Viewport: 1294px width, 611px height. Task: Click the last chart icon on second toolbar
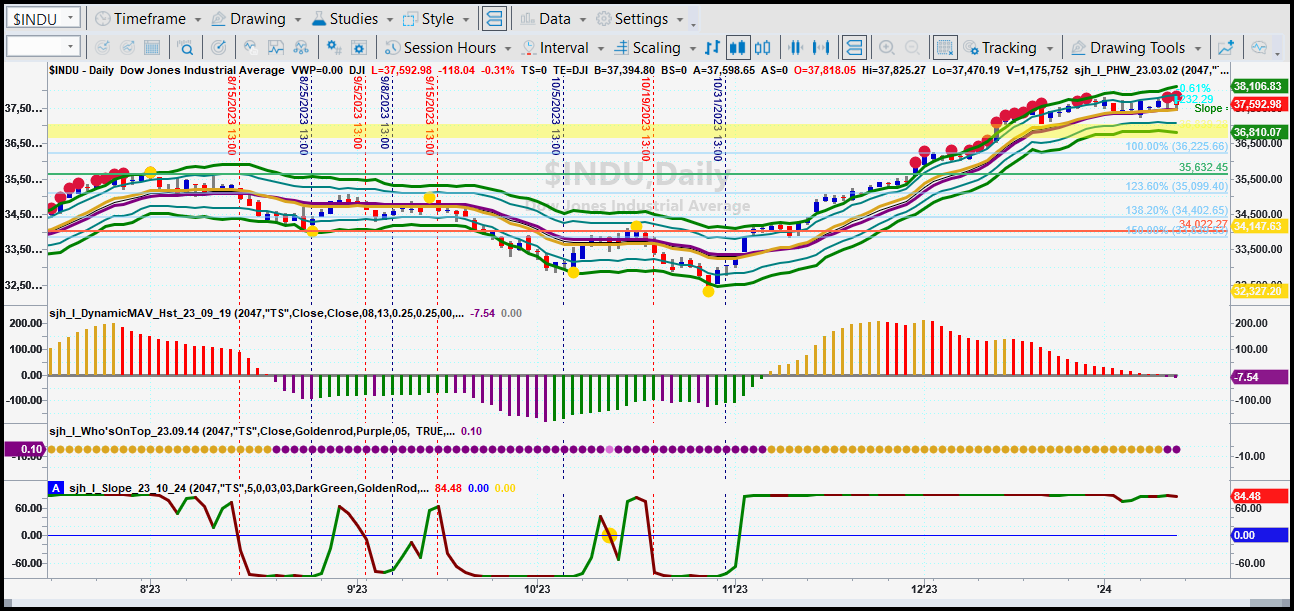click(x=1258, y=47)
